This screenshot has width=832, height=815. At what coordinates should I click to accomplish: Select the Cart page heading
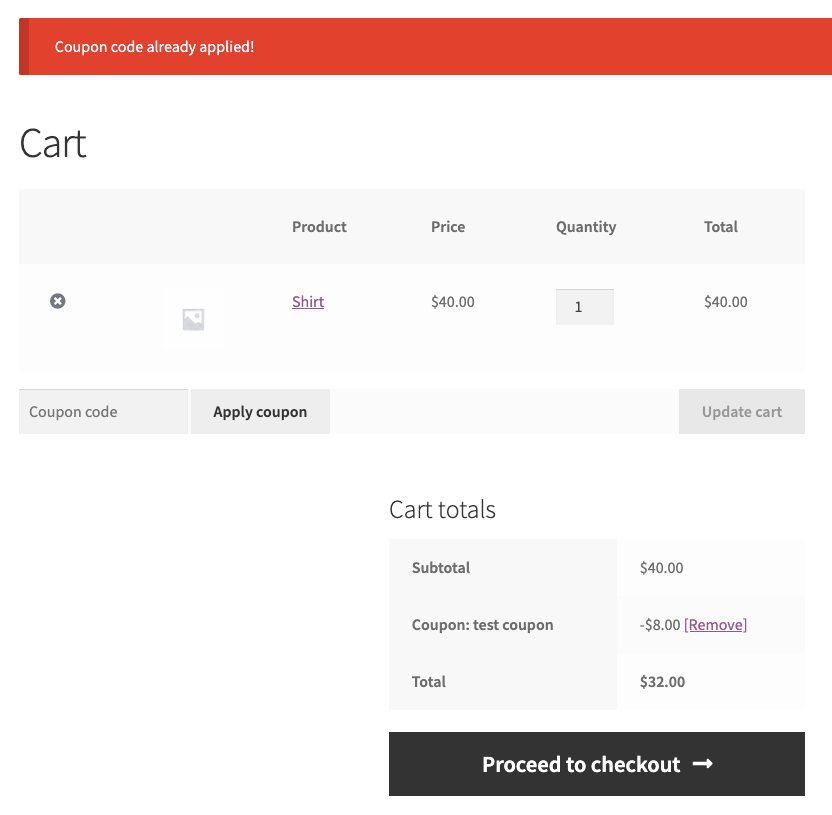tap(53, 144)
